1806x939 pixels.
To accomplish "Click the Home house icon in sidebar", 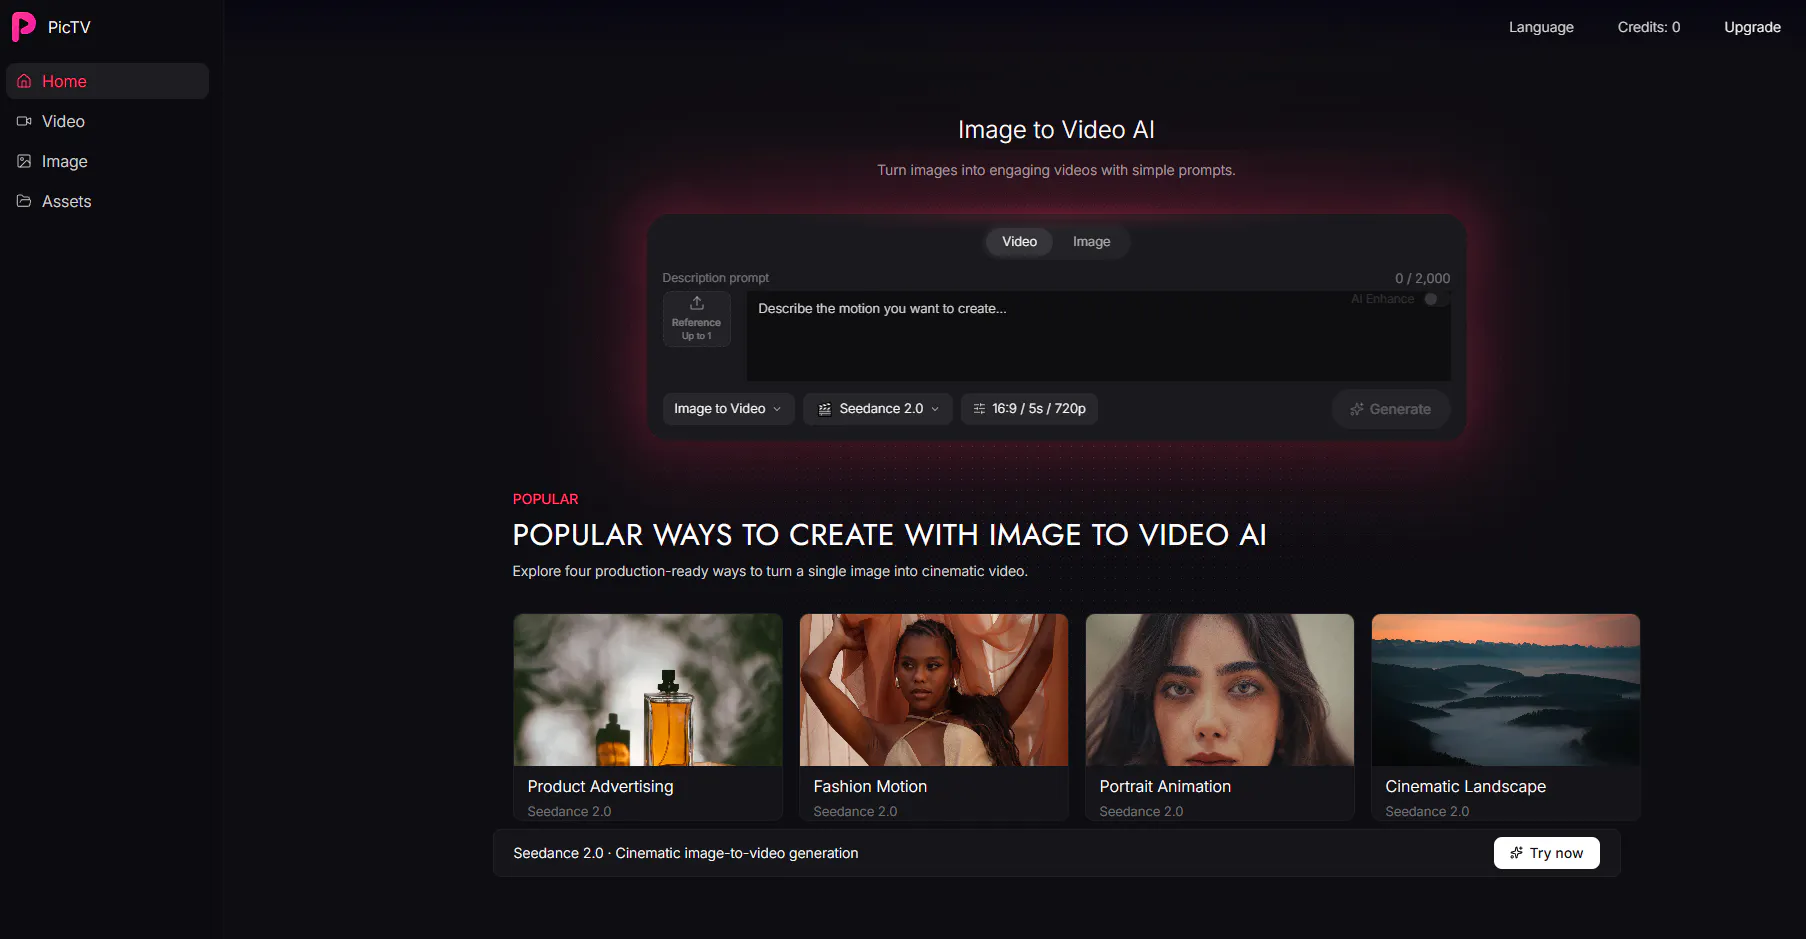I will 24,81.
